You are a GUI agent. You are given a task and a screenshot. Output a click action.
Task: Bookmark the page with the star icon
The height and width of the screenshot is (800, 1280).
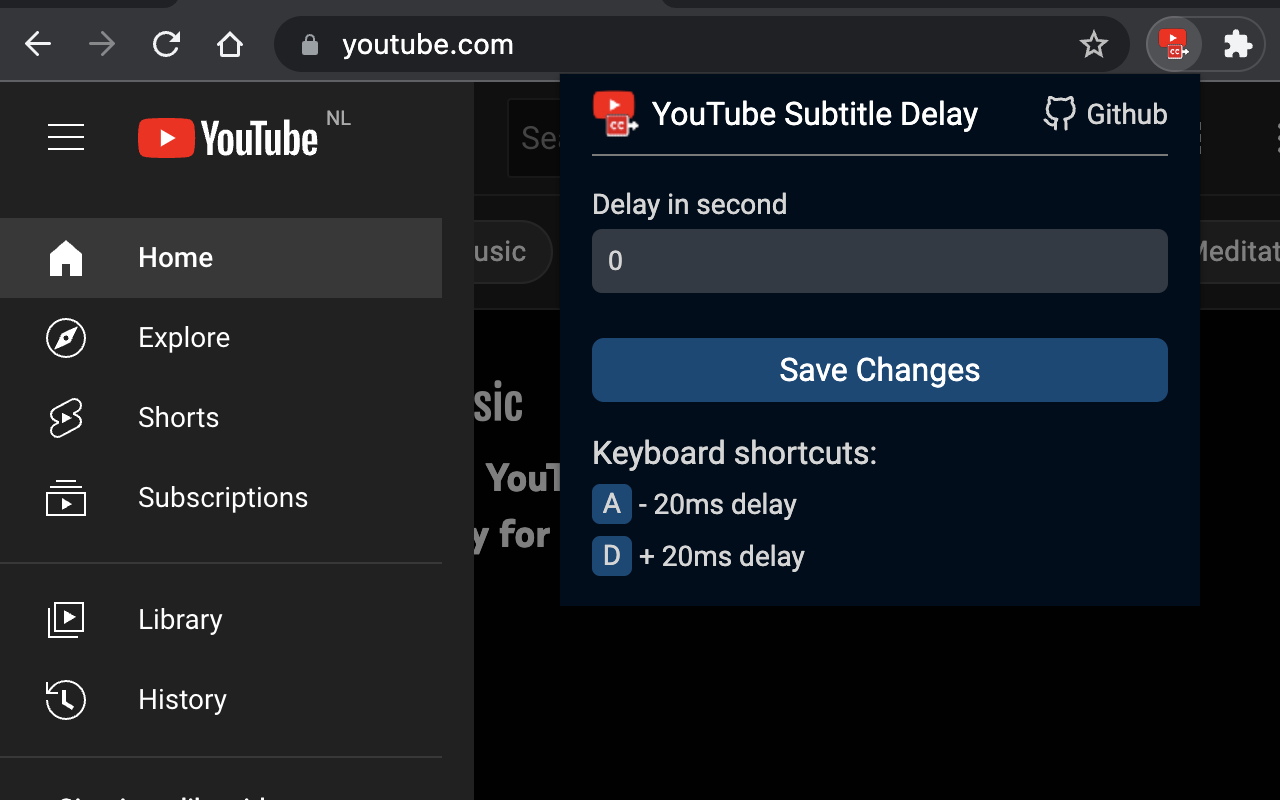point(1094,44)
